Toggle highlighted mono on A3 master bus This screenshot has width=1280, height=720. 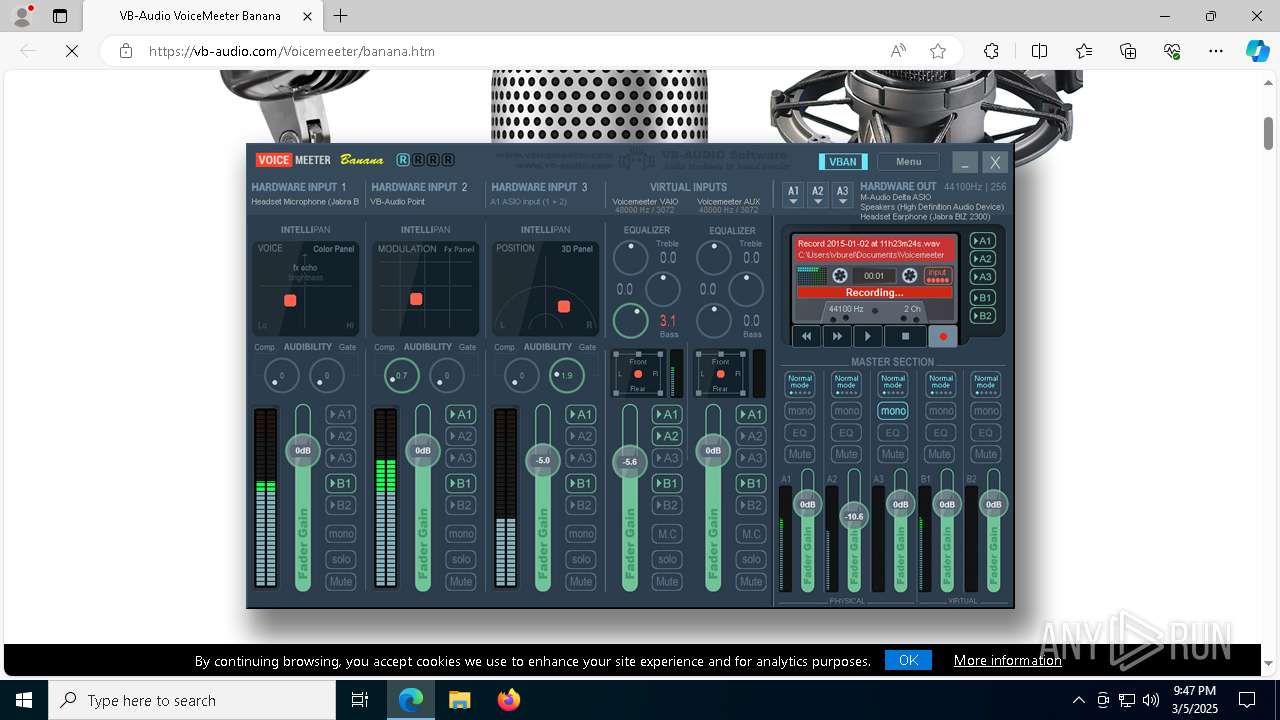coord(893,411)
